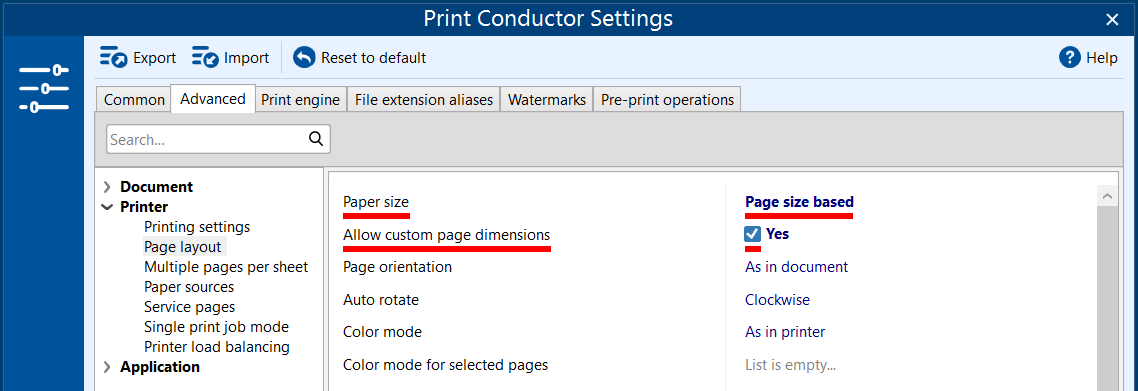
Task: Select Printer load balancing item
Action: coord(216,347)
